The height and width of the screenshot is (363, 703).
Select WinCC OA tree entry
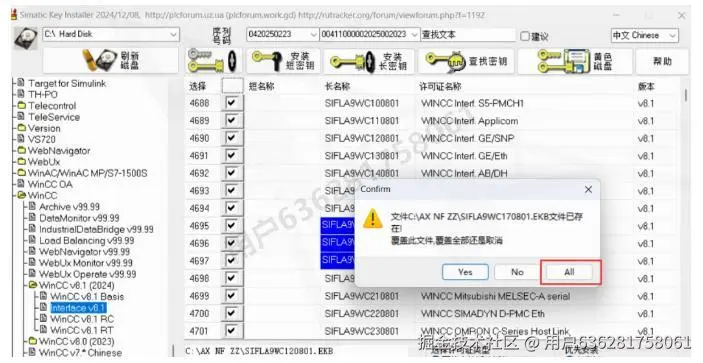pyautogui.click(x=50, y=184)
